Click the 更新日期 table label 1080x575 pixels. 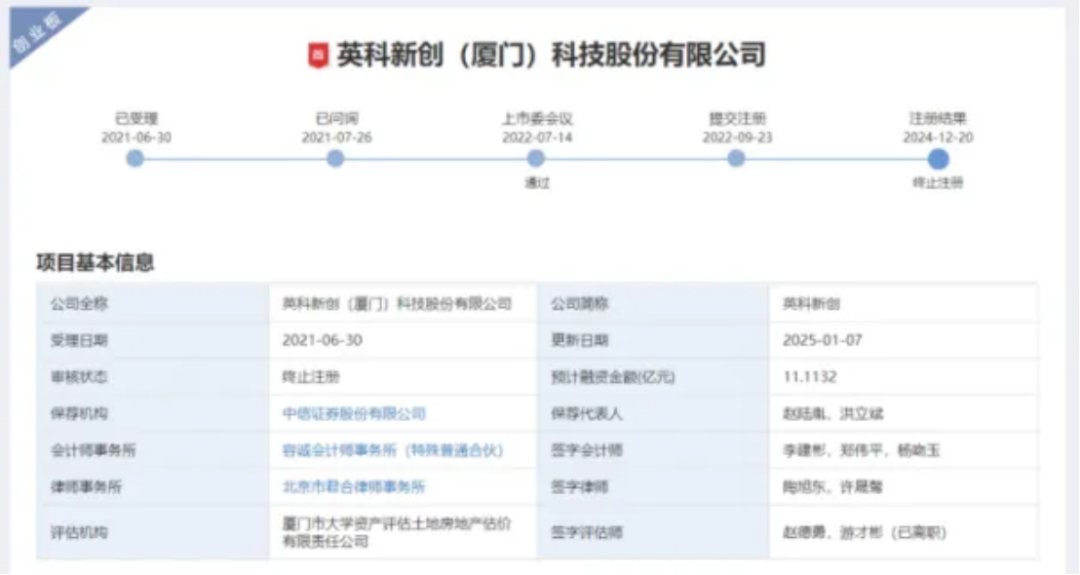tap(580, 340)
